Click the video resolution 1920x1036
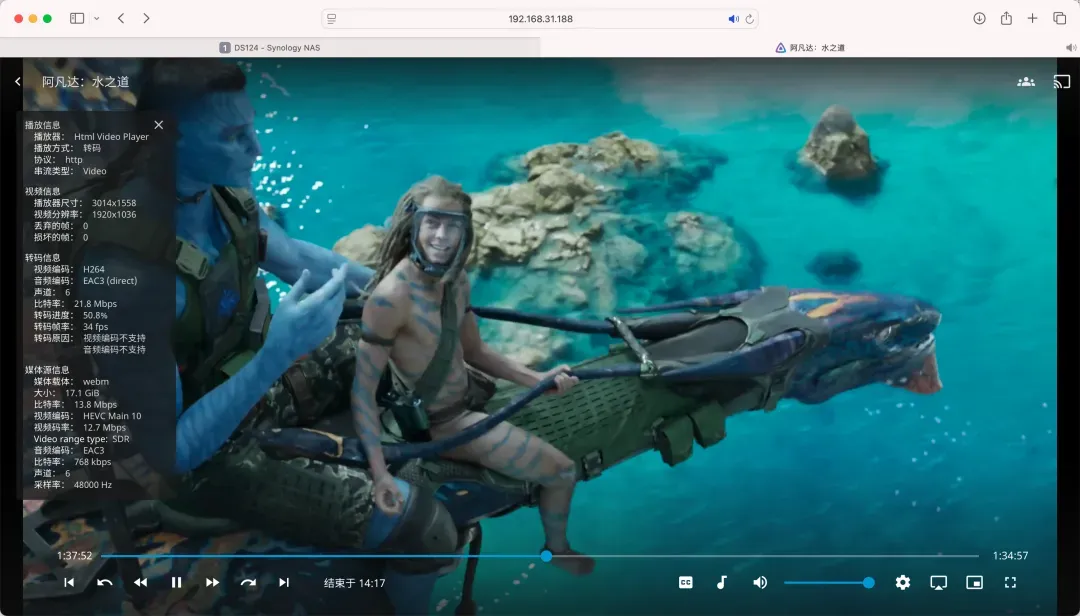The height and width of the screenshot is (616, 1080). coord(114,214)
